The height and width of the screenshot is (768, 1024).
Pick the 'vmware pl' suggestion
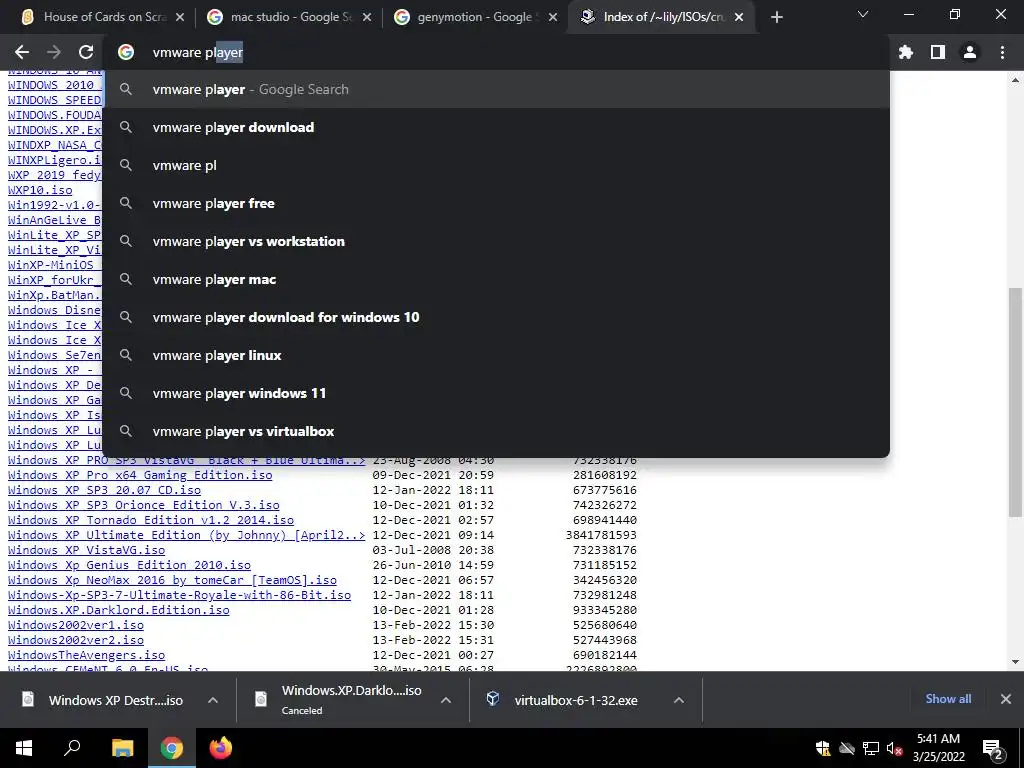[496, 165]
